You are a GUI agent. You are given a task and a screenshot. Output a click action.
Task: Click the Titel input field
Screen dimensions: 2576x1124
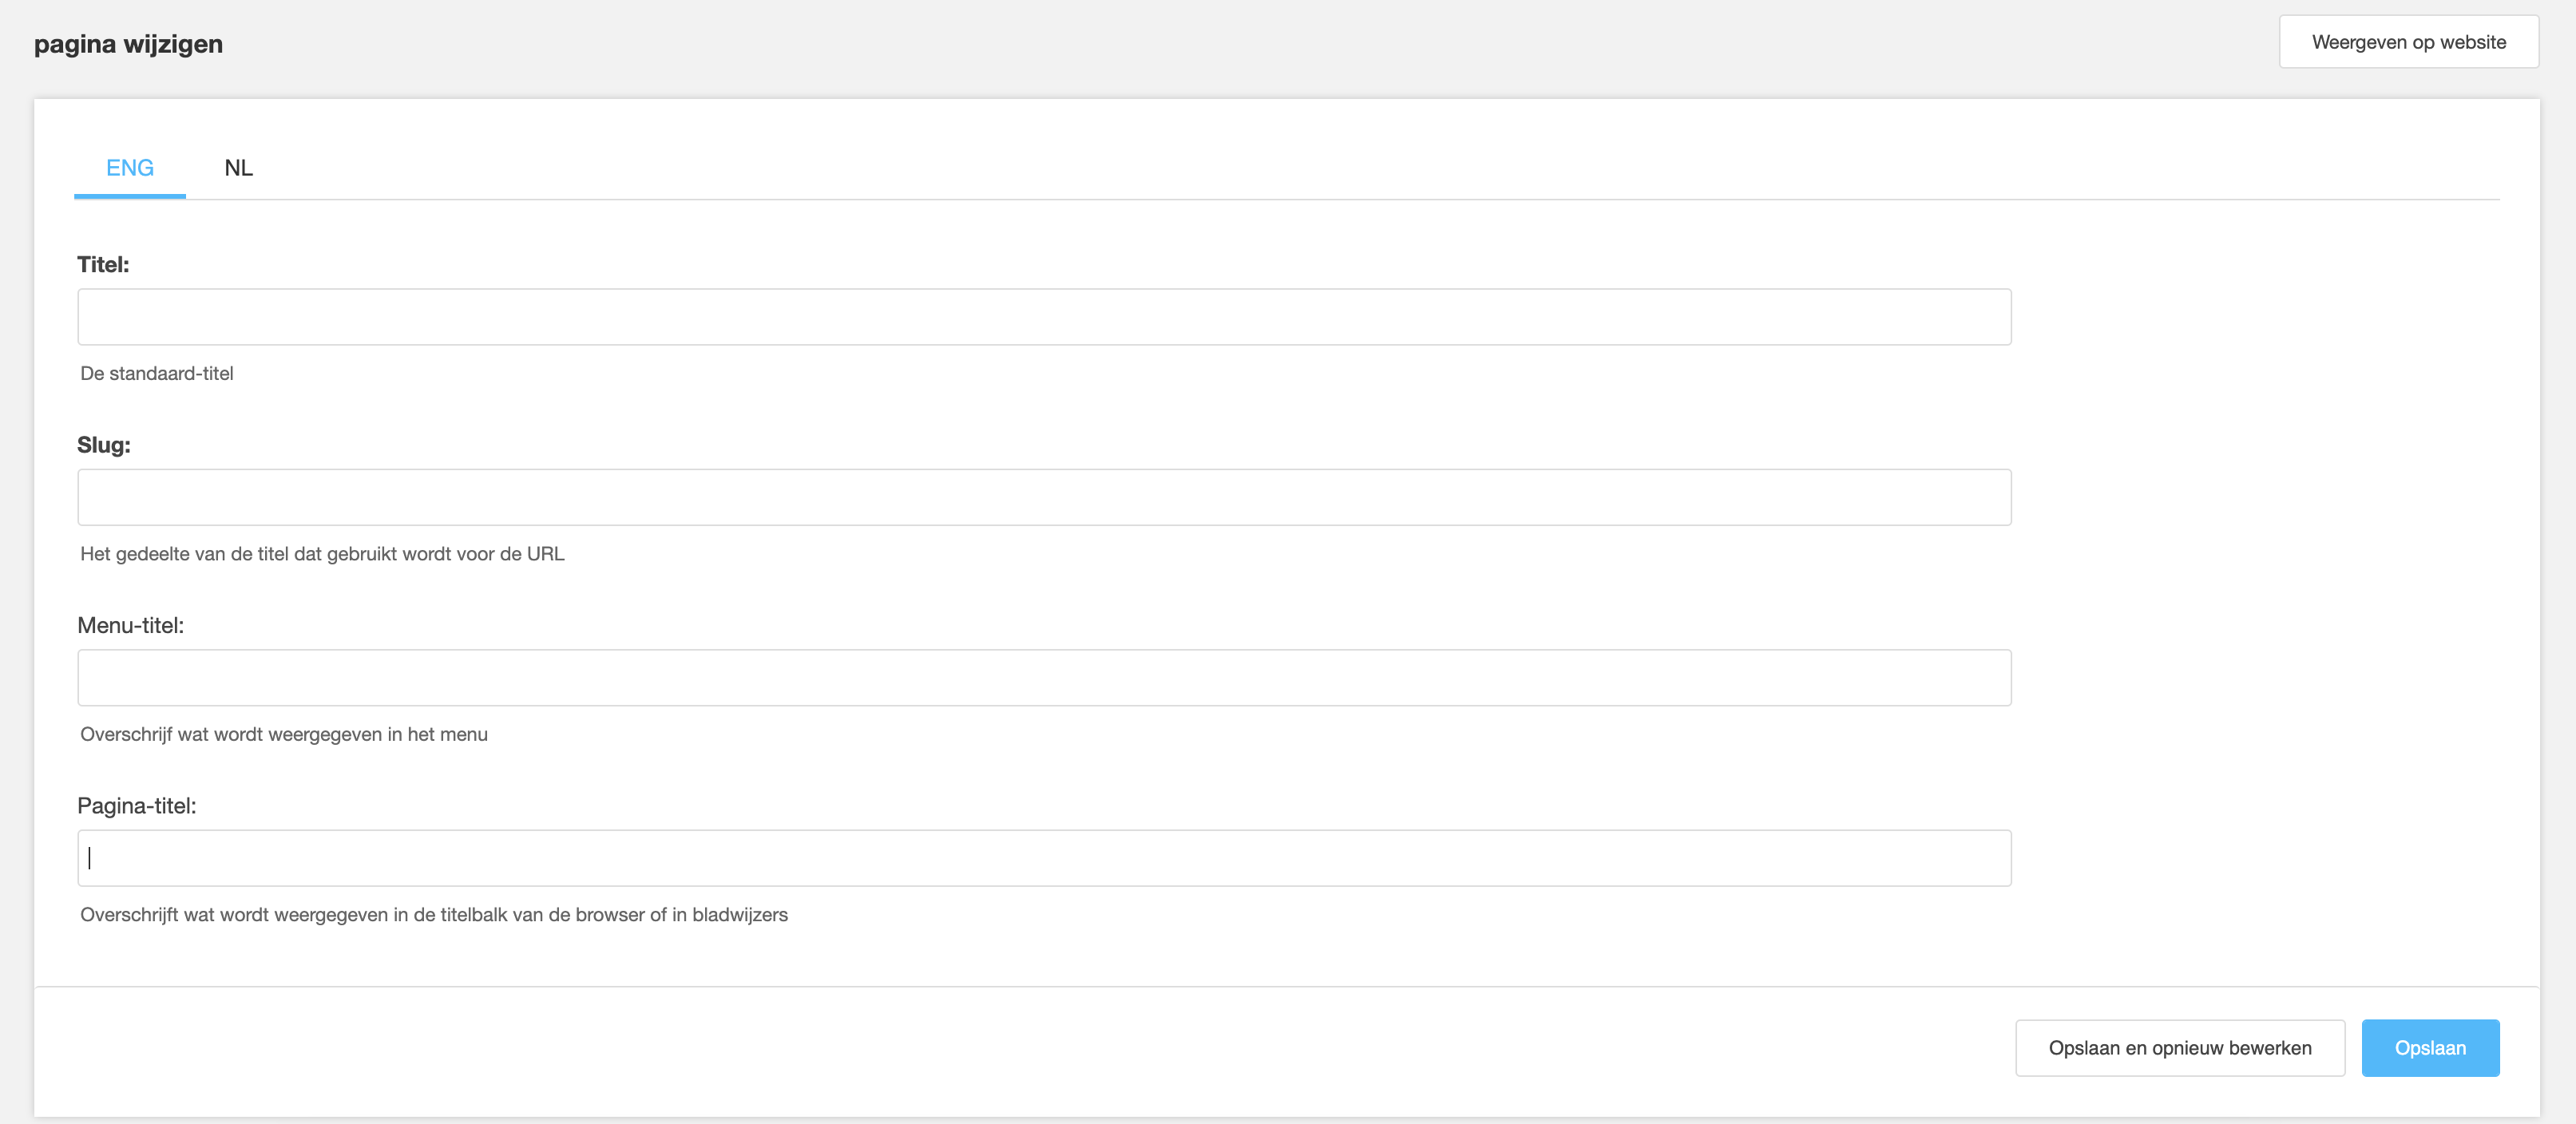coord(1044,317)
